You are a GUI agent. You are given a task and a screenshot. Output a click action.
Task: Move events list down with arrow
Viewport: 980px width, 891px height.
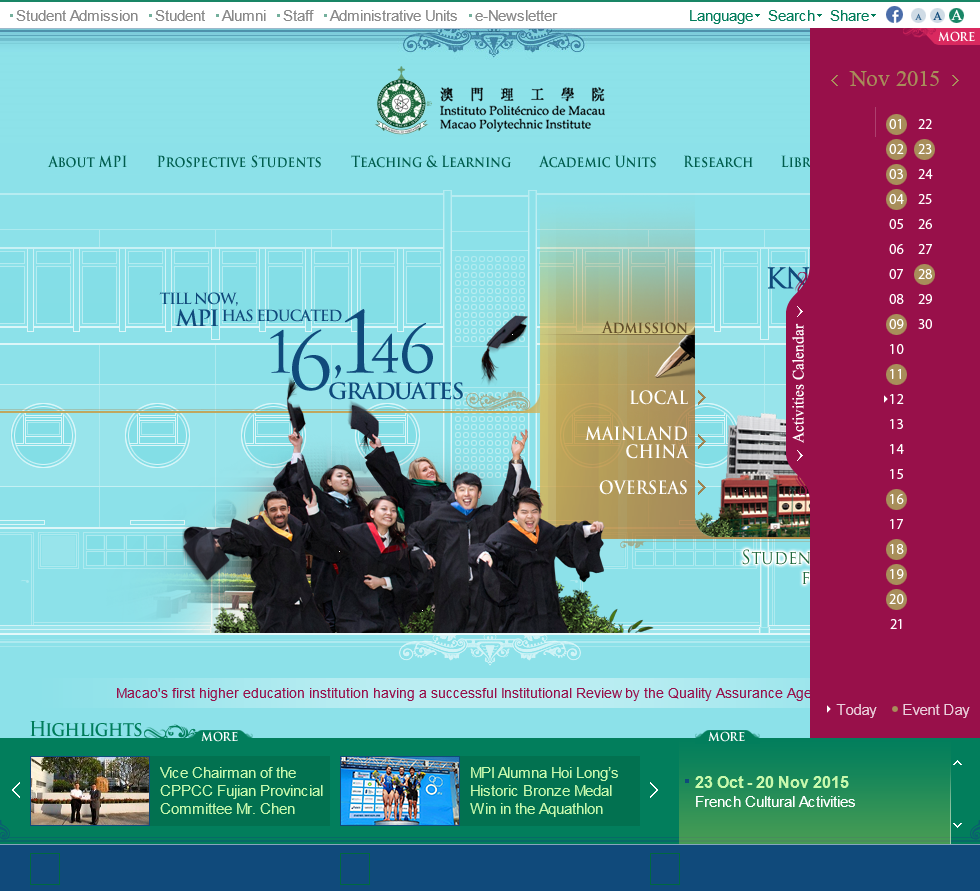958,825
